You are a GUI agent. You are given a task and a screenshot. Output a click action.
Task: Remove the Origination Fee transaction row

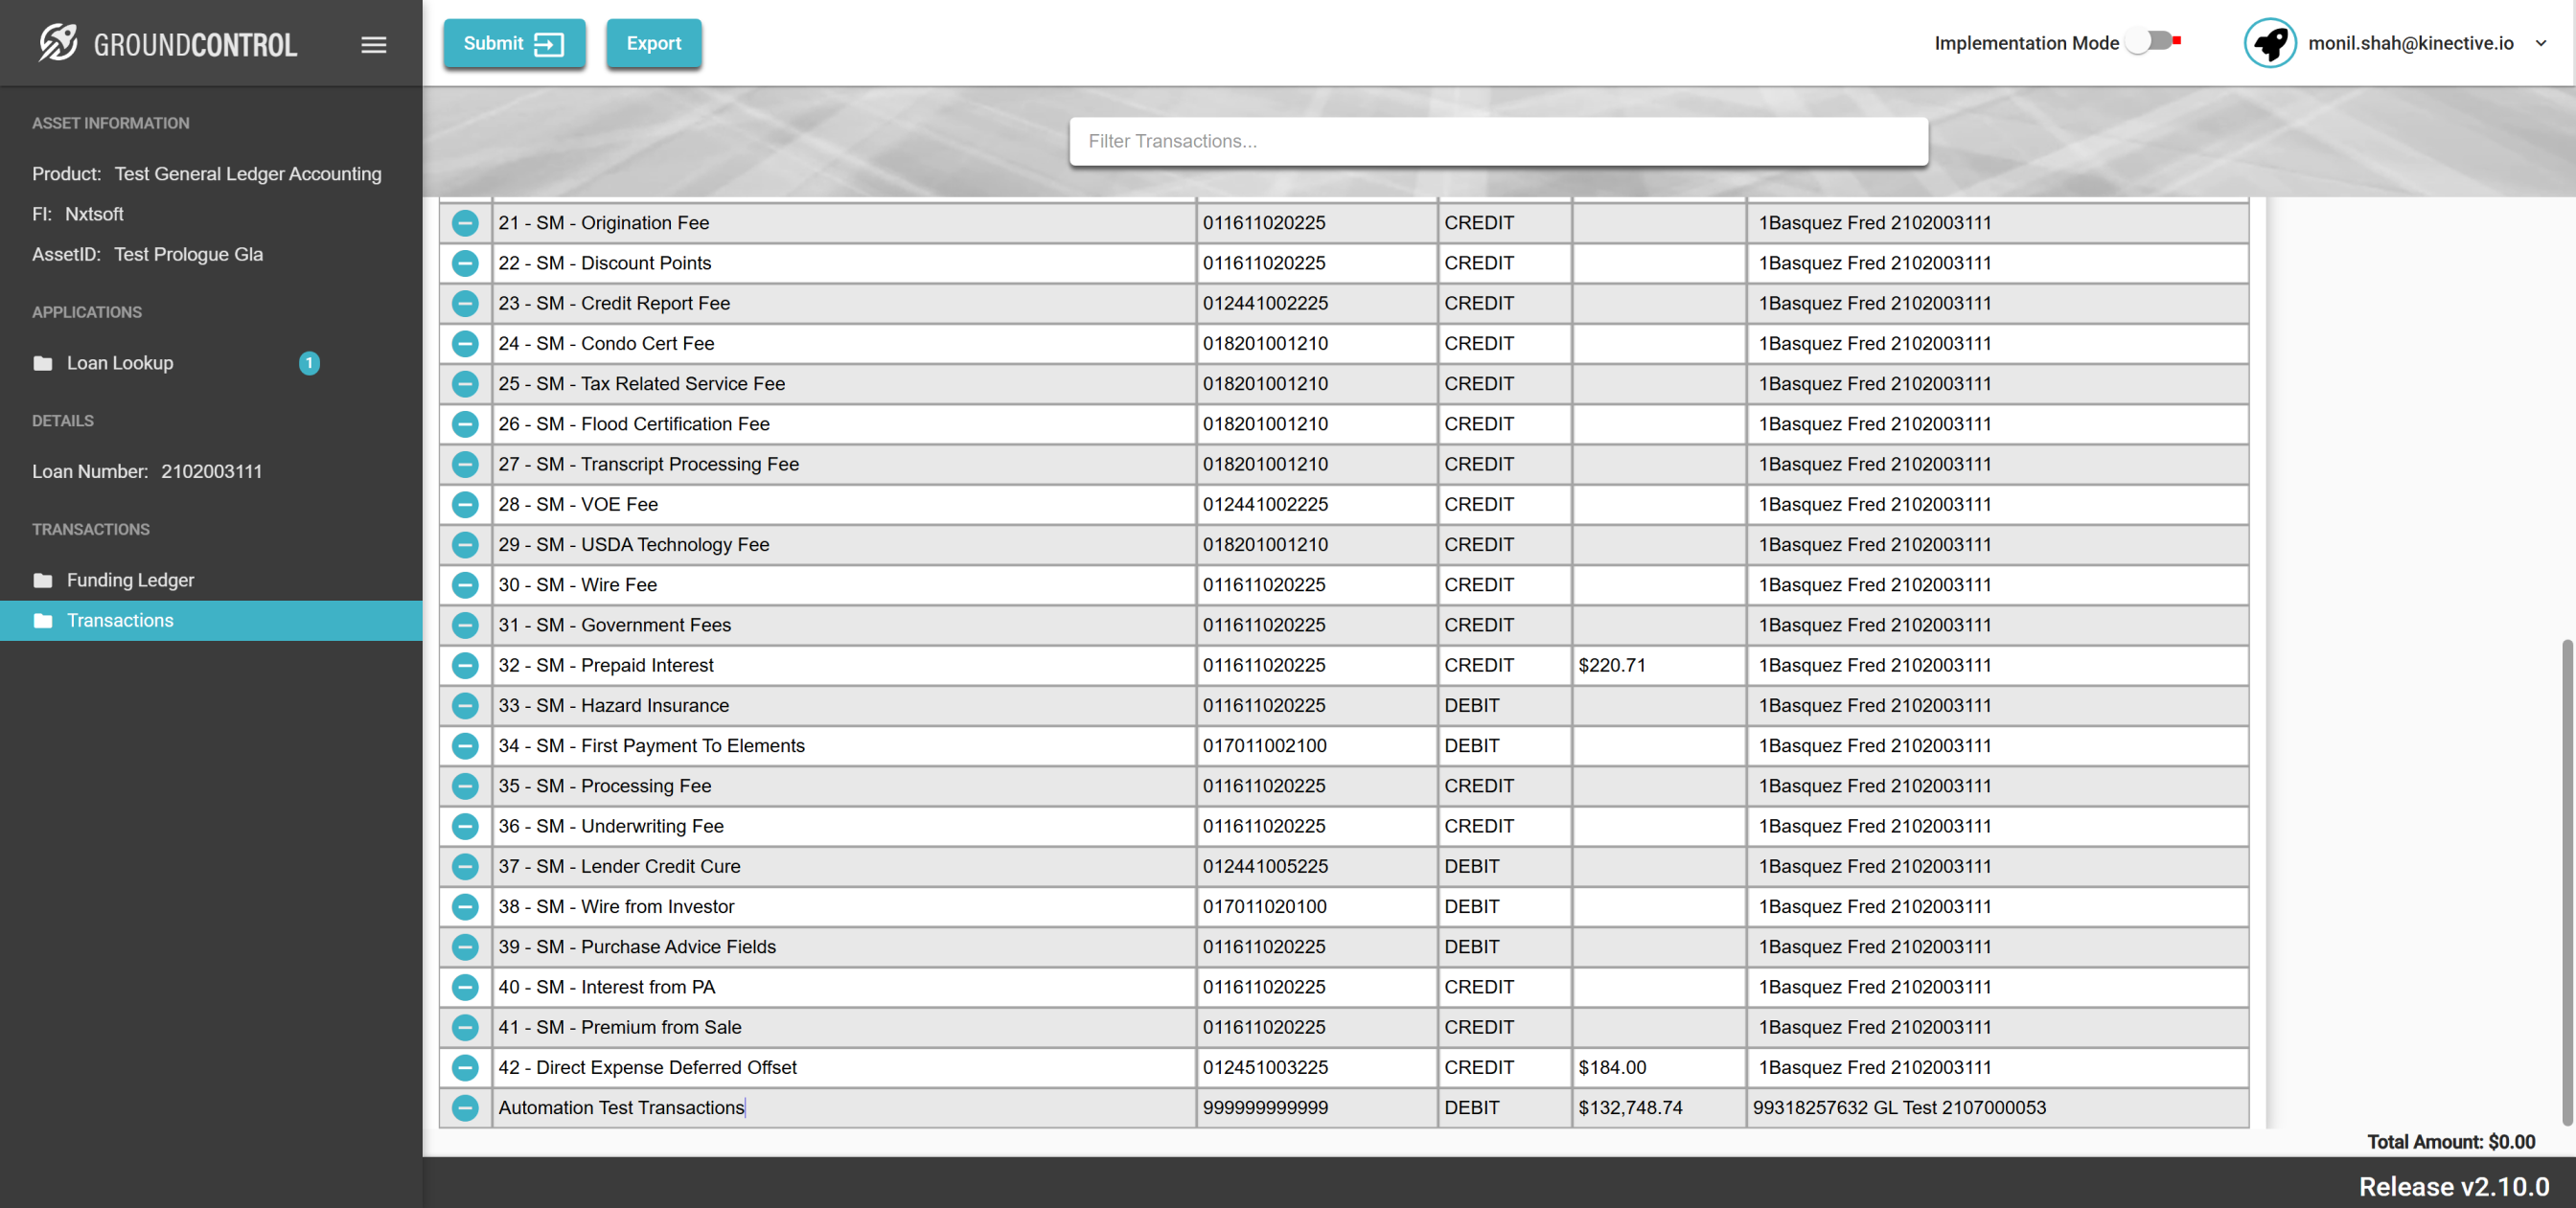(465, 223)
